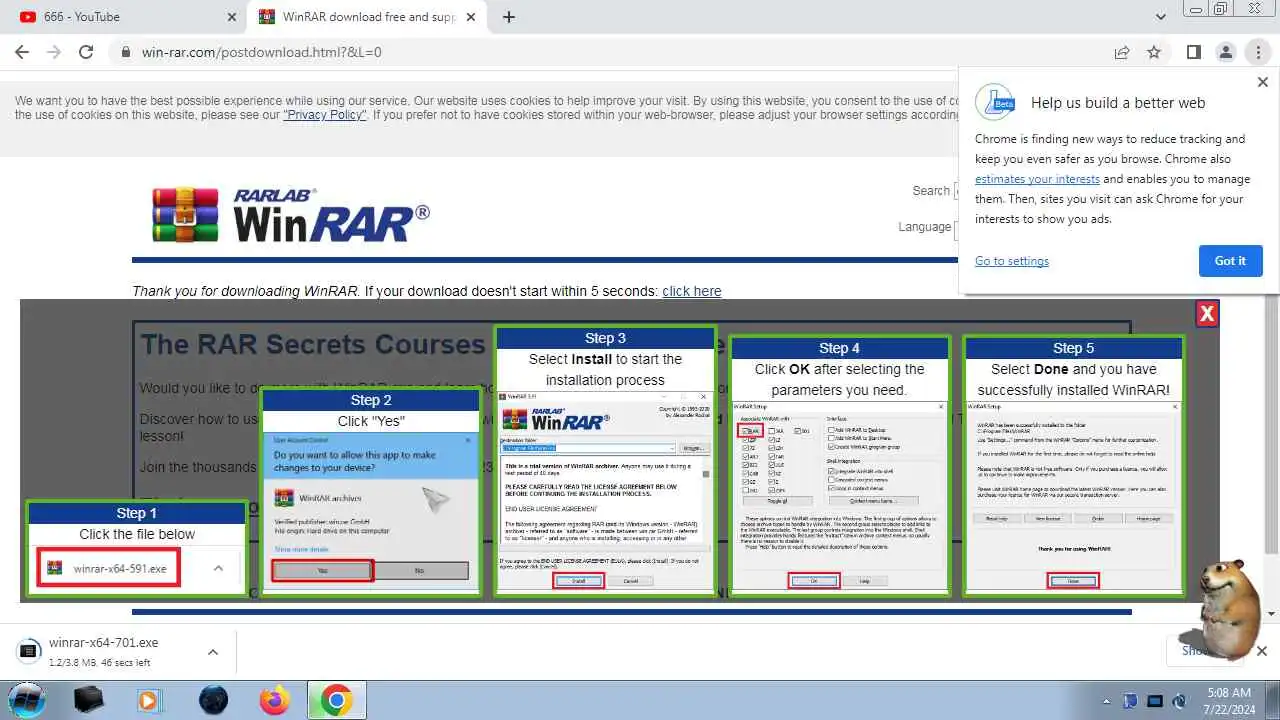1280x720 pixels.
Task: Open the clock showing 5:08 AM
Action: click(x=1228, y=700)
